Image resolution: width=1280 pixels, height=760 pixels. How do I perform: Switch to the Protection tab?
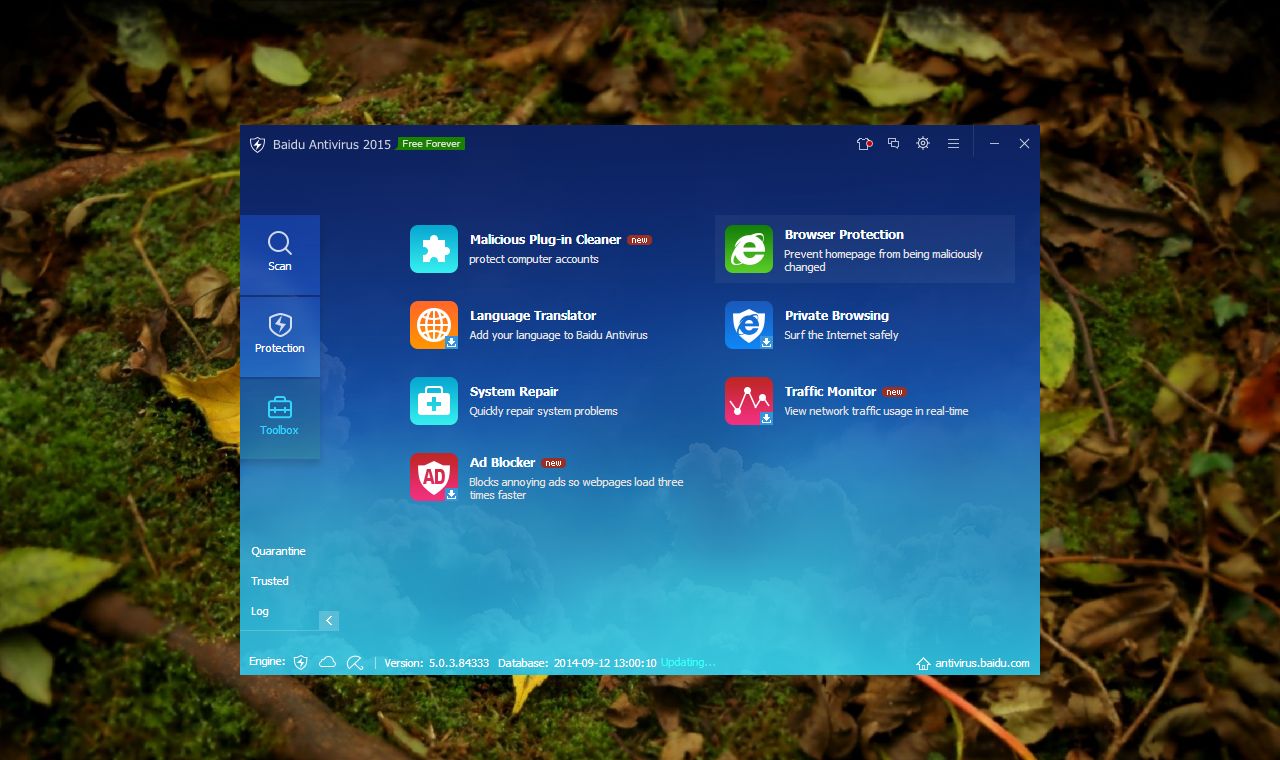pyautogui.click(x=280, y=337)
